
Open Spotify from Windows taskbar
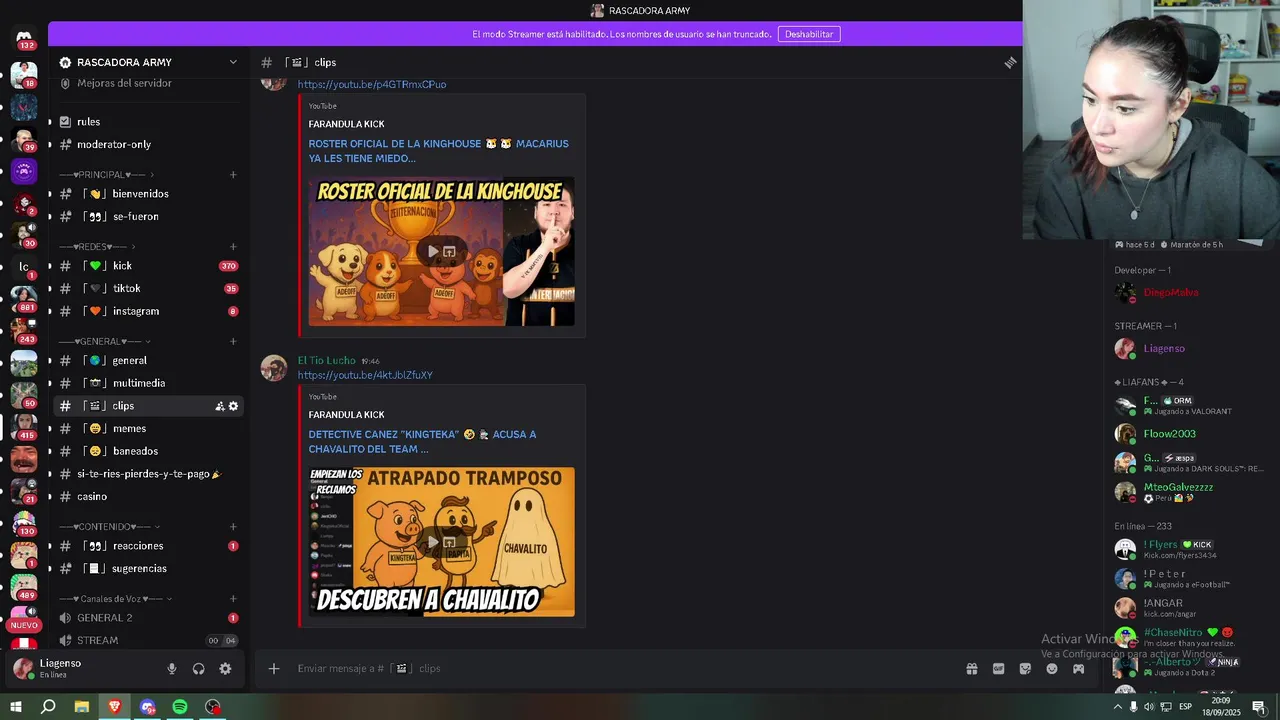coord(180,707)
